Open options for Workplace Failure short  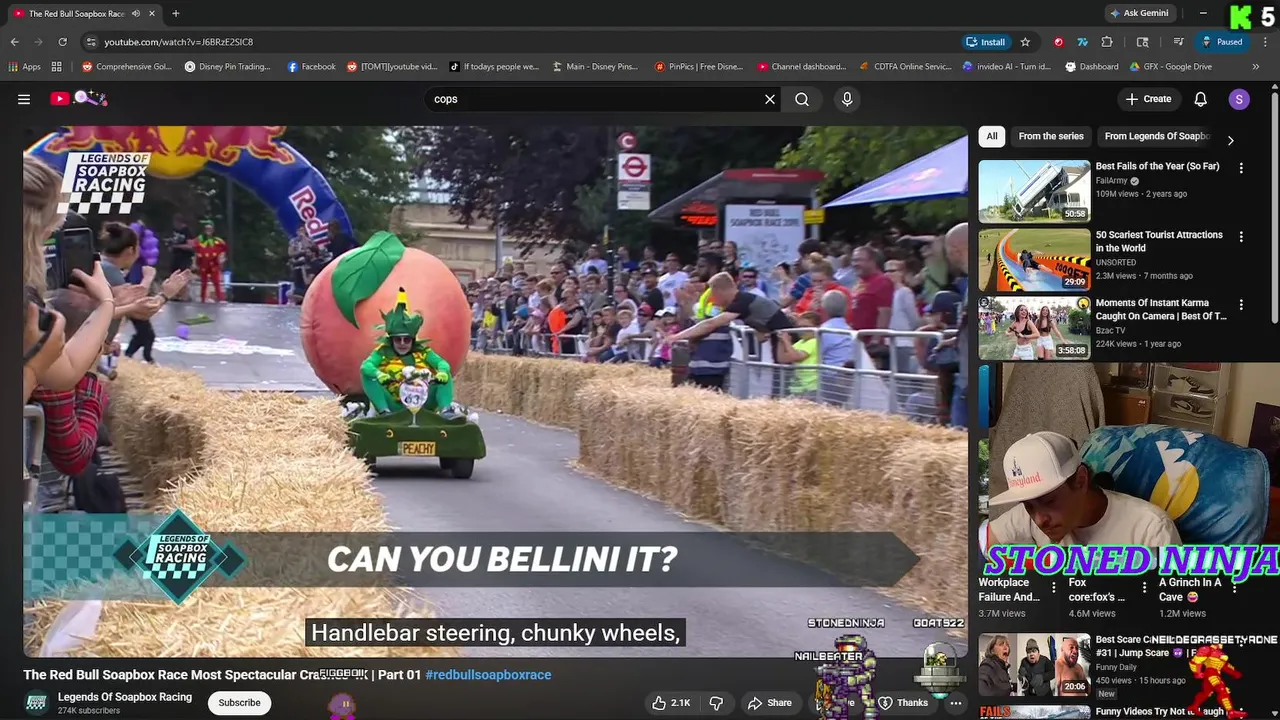click(x=1053, y=589)
